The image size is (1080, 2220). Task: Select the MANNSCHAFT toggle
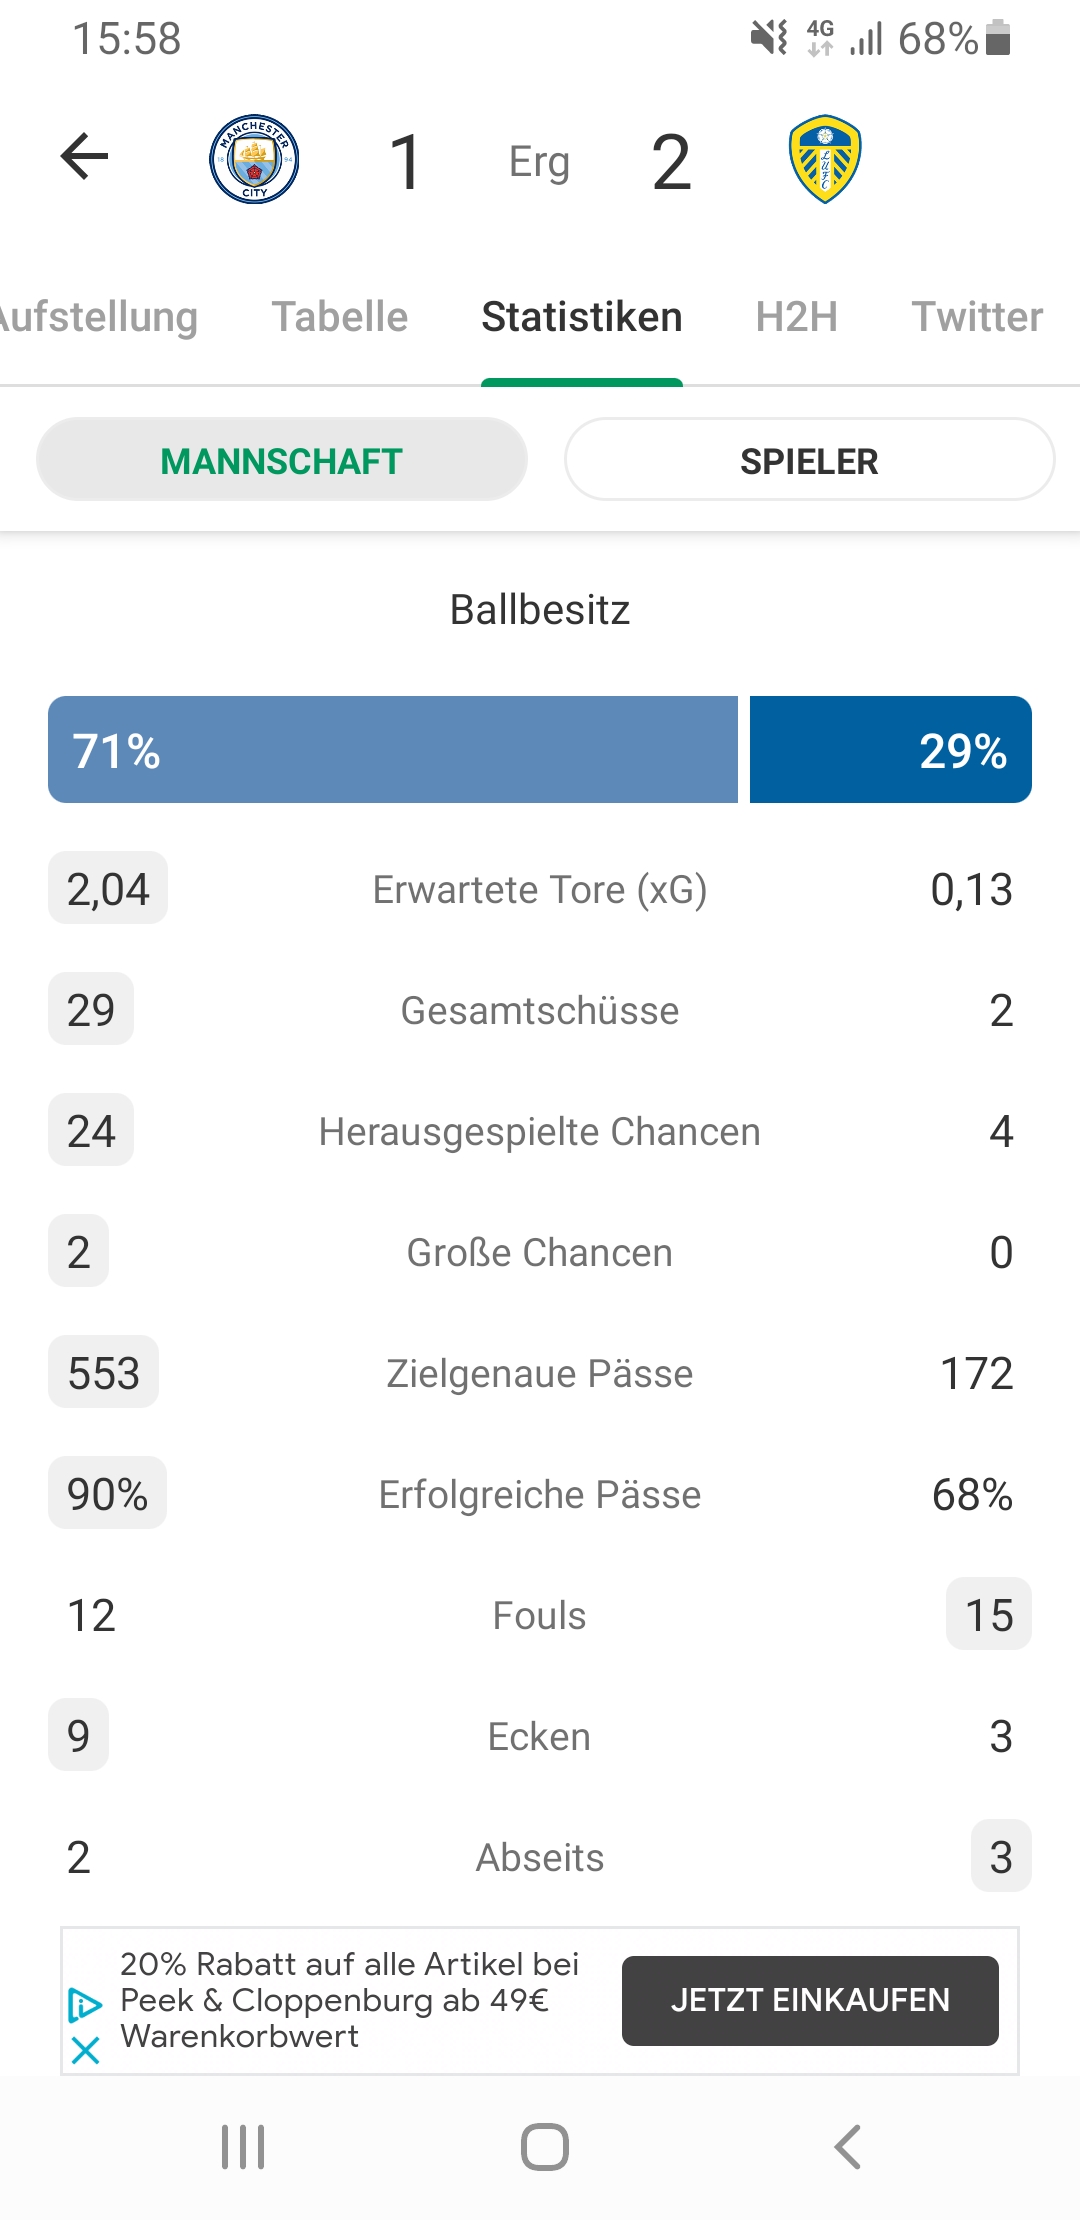(282, 460)
